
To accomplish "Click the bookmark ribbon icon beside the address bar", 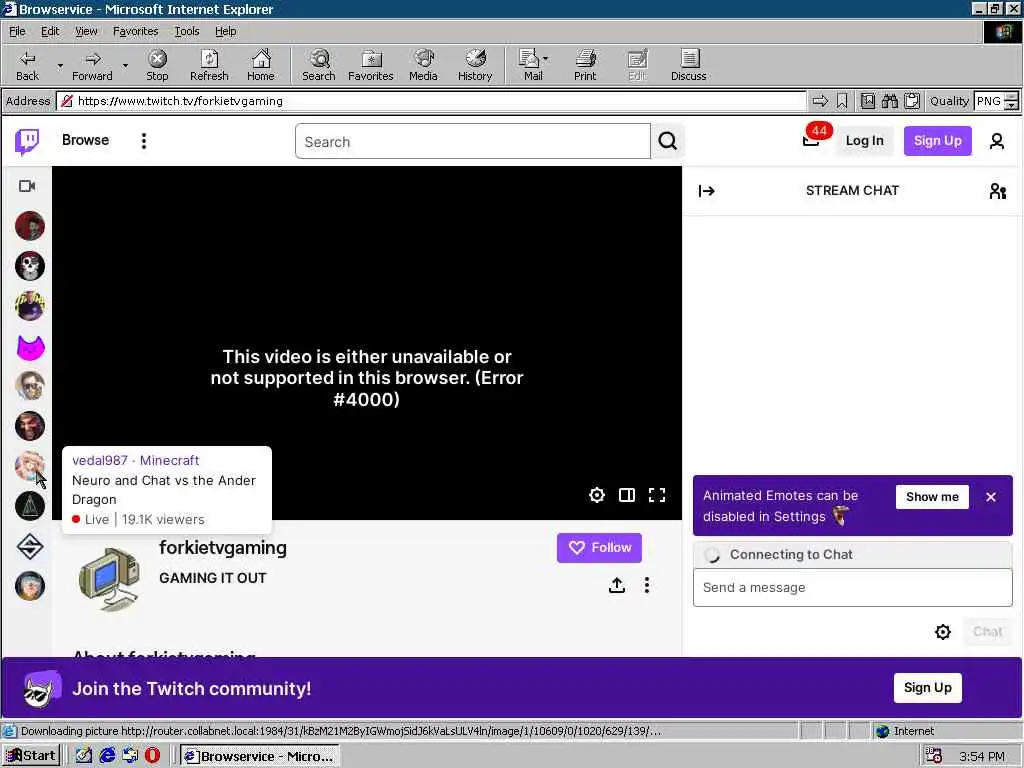I will coord(842,101).
